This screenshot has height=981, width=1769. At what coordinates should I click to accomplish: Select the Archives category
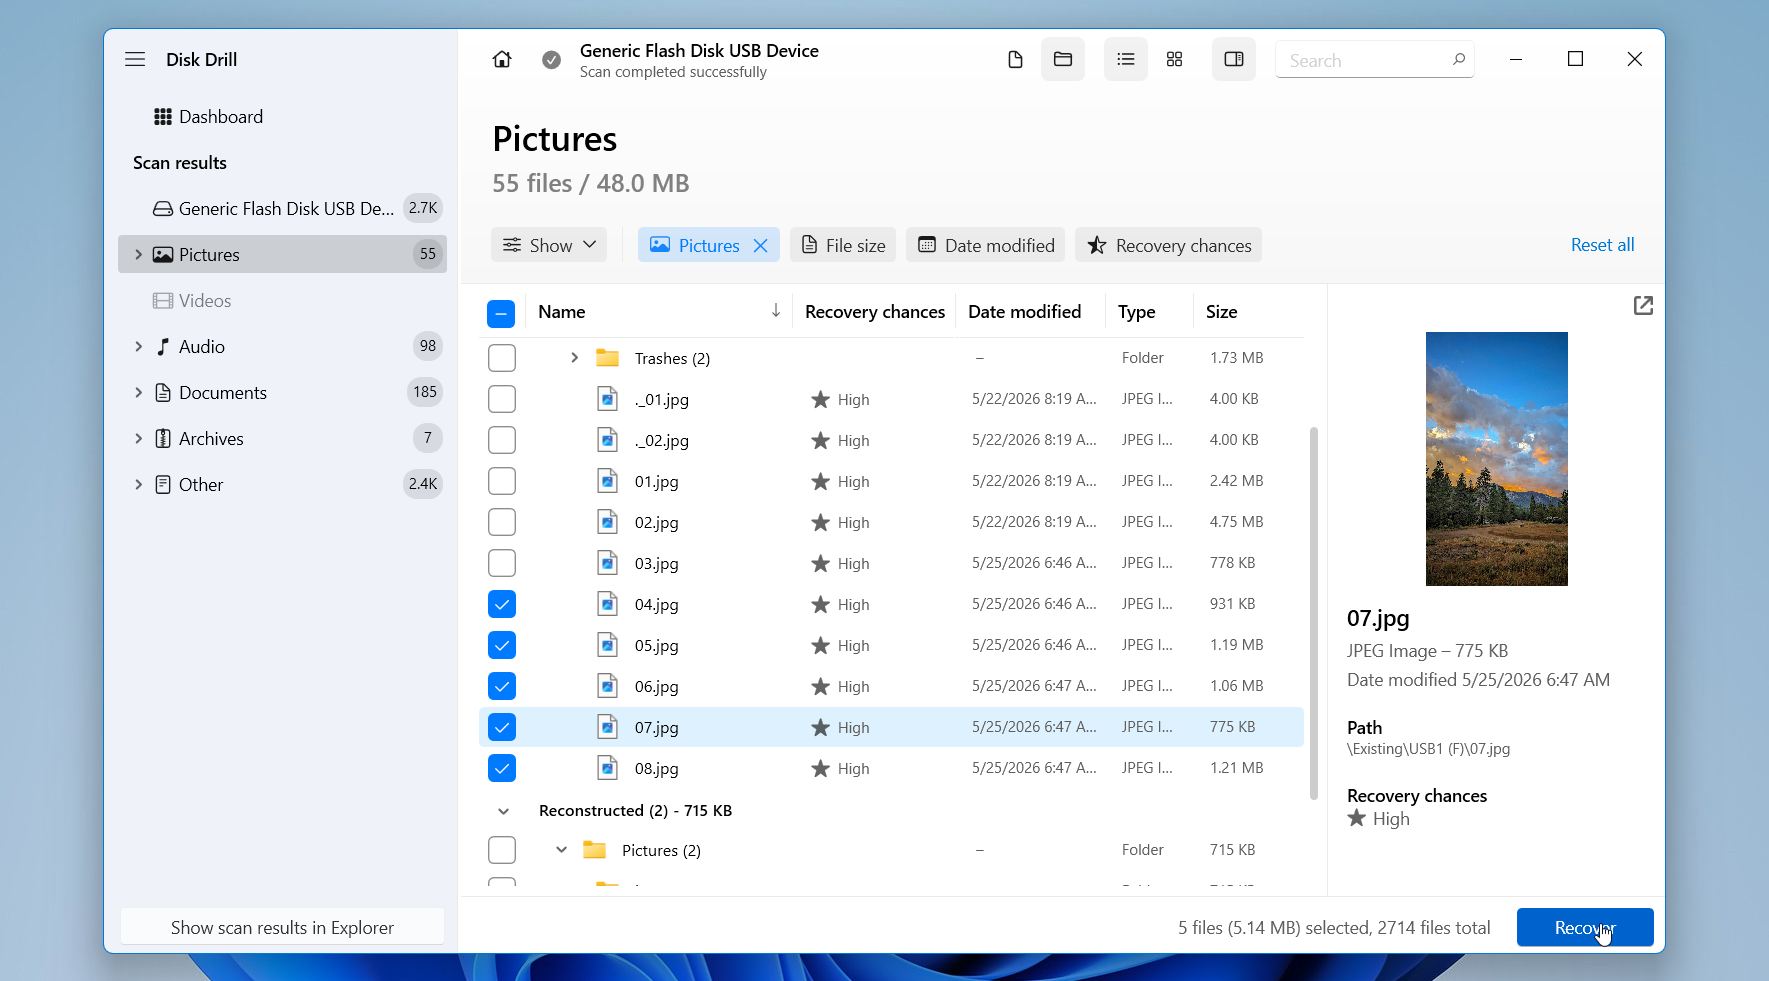coord(282,438)
